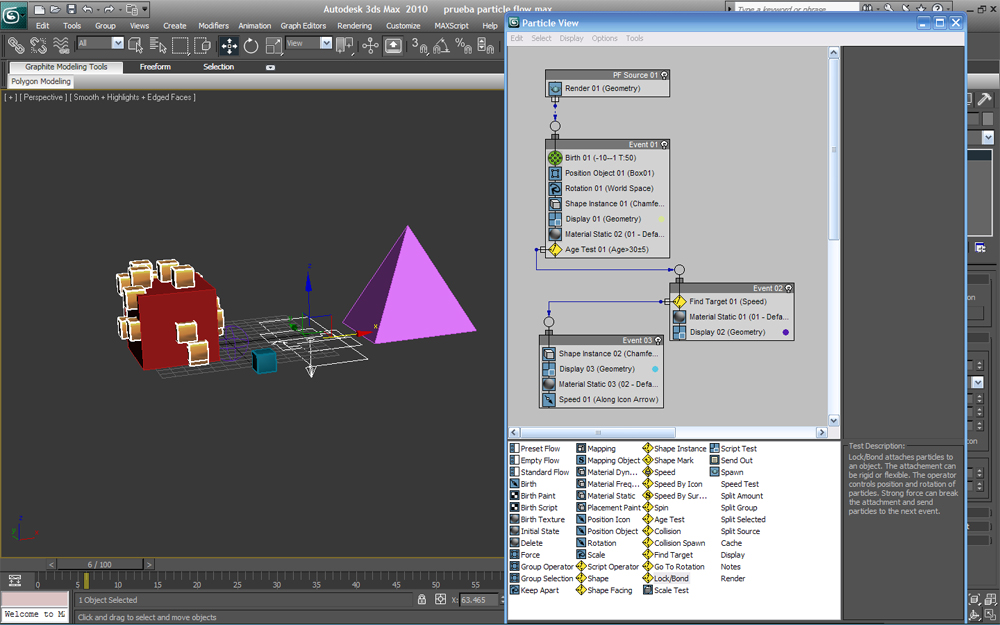Toggle Spinner Snap button
This screenshot has height=625, width=1000.
point(486,45)
